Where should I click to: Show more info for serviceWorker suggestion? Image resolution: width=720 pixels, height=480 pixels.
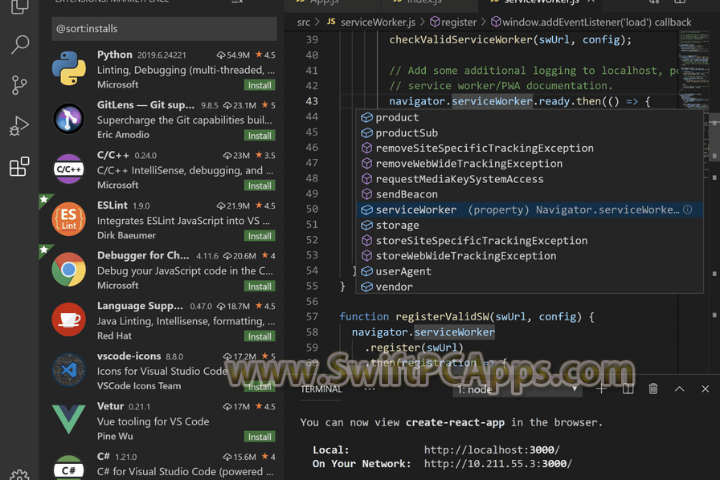[x=687, y=209]
